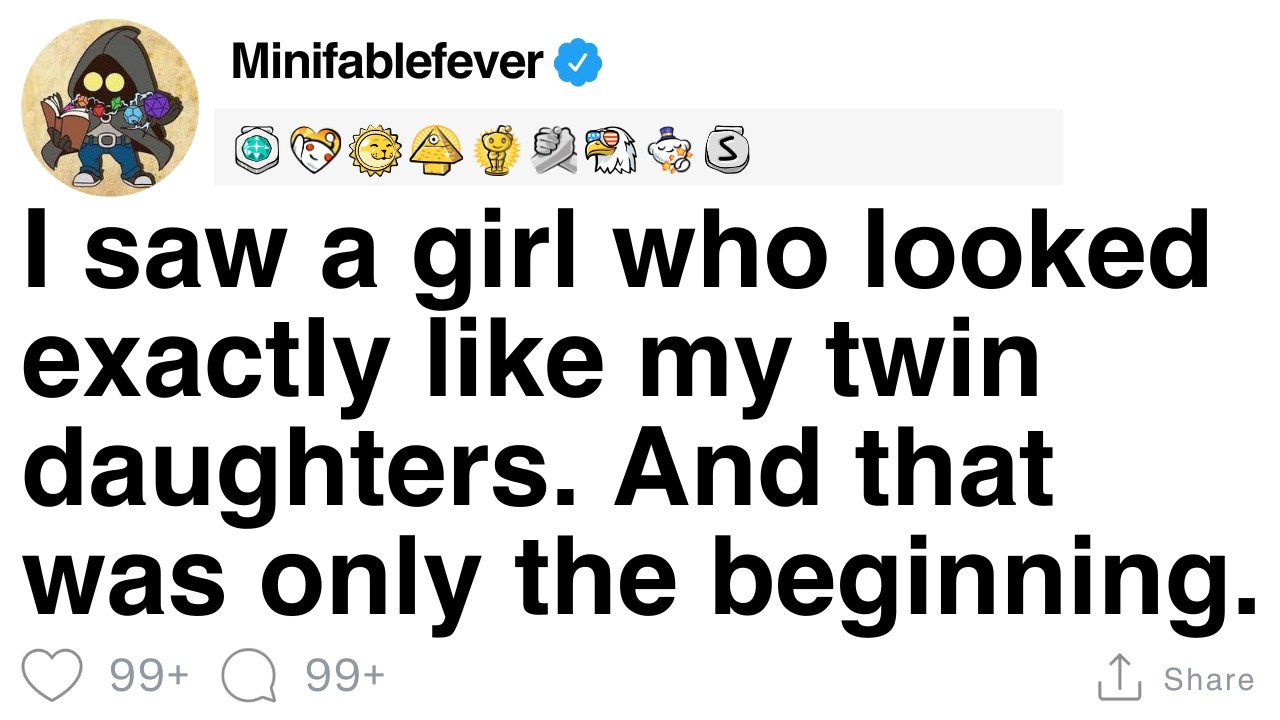Screen dimensions: 1280x720
Task: Click the share upload arrow icon
Action: pyautogui.click(x=1120, y=676)
